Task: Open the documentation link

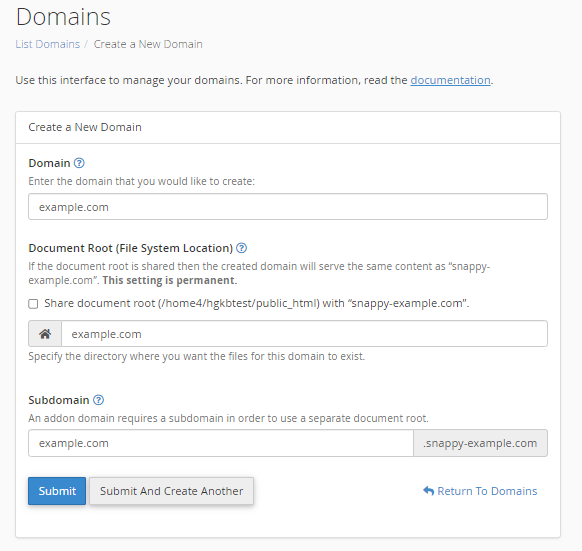Action: coord(450,80)
